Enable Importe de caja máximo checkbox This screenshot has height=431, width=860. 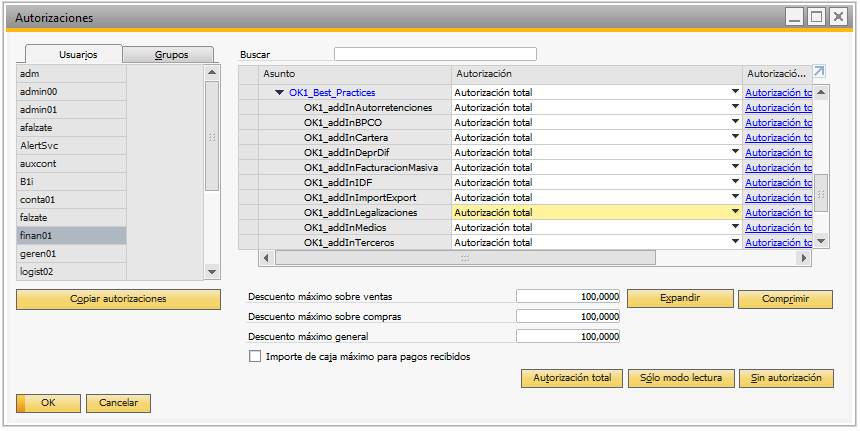tap(255, 356)
